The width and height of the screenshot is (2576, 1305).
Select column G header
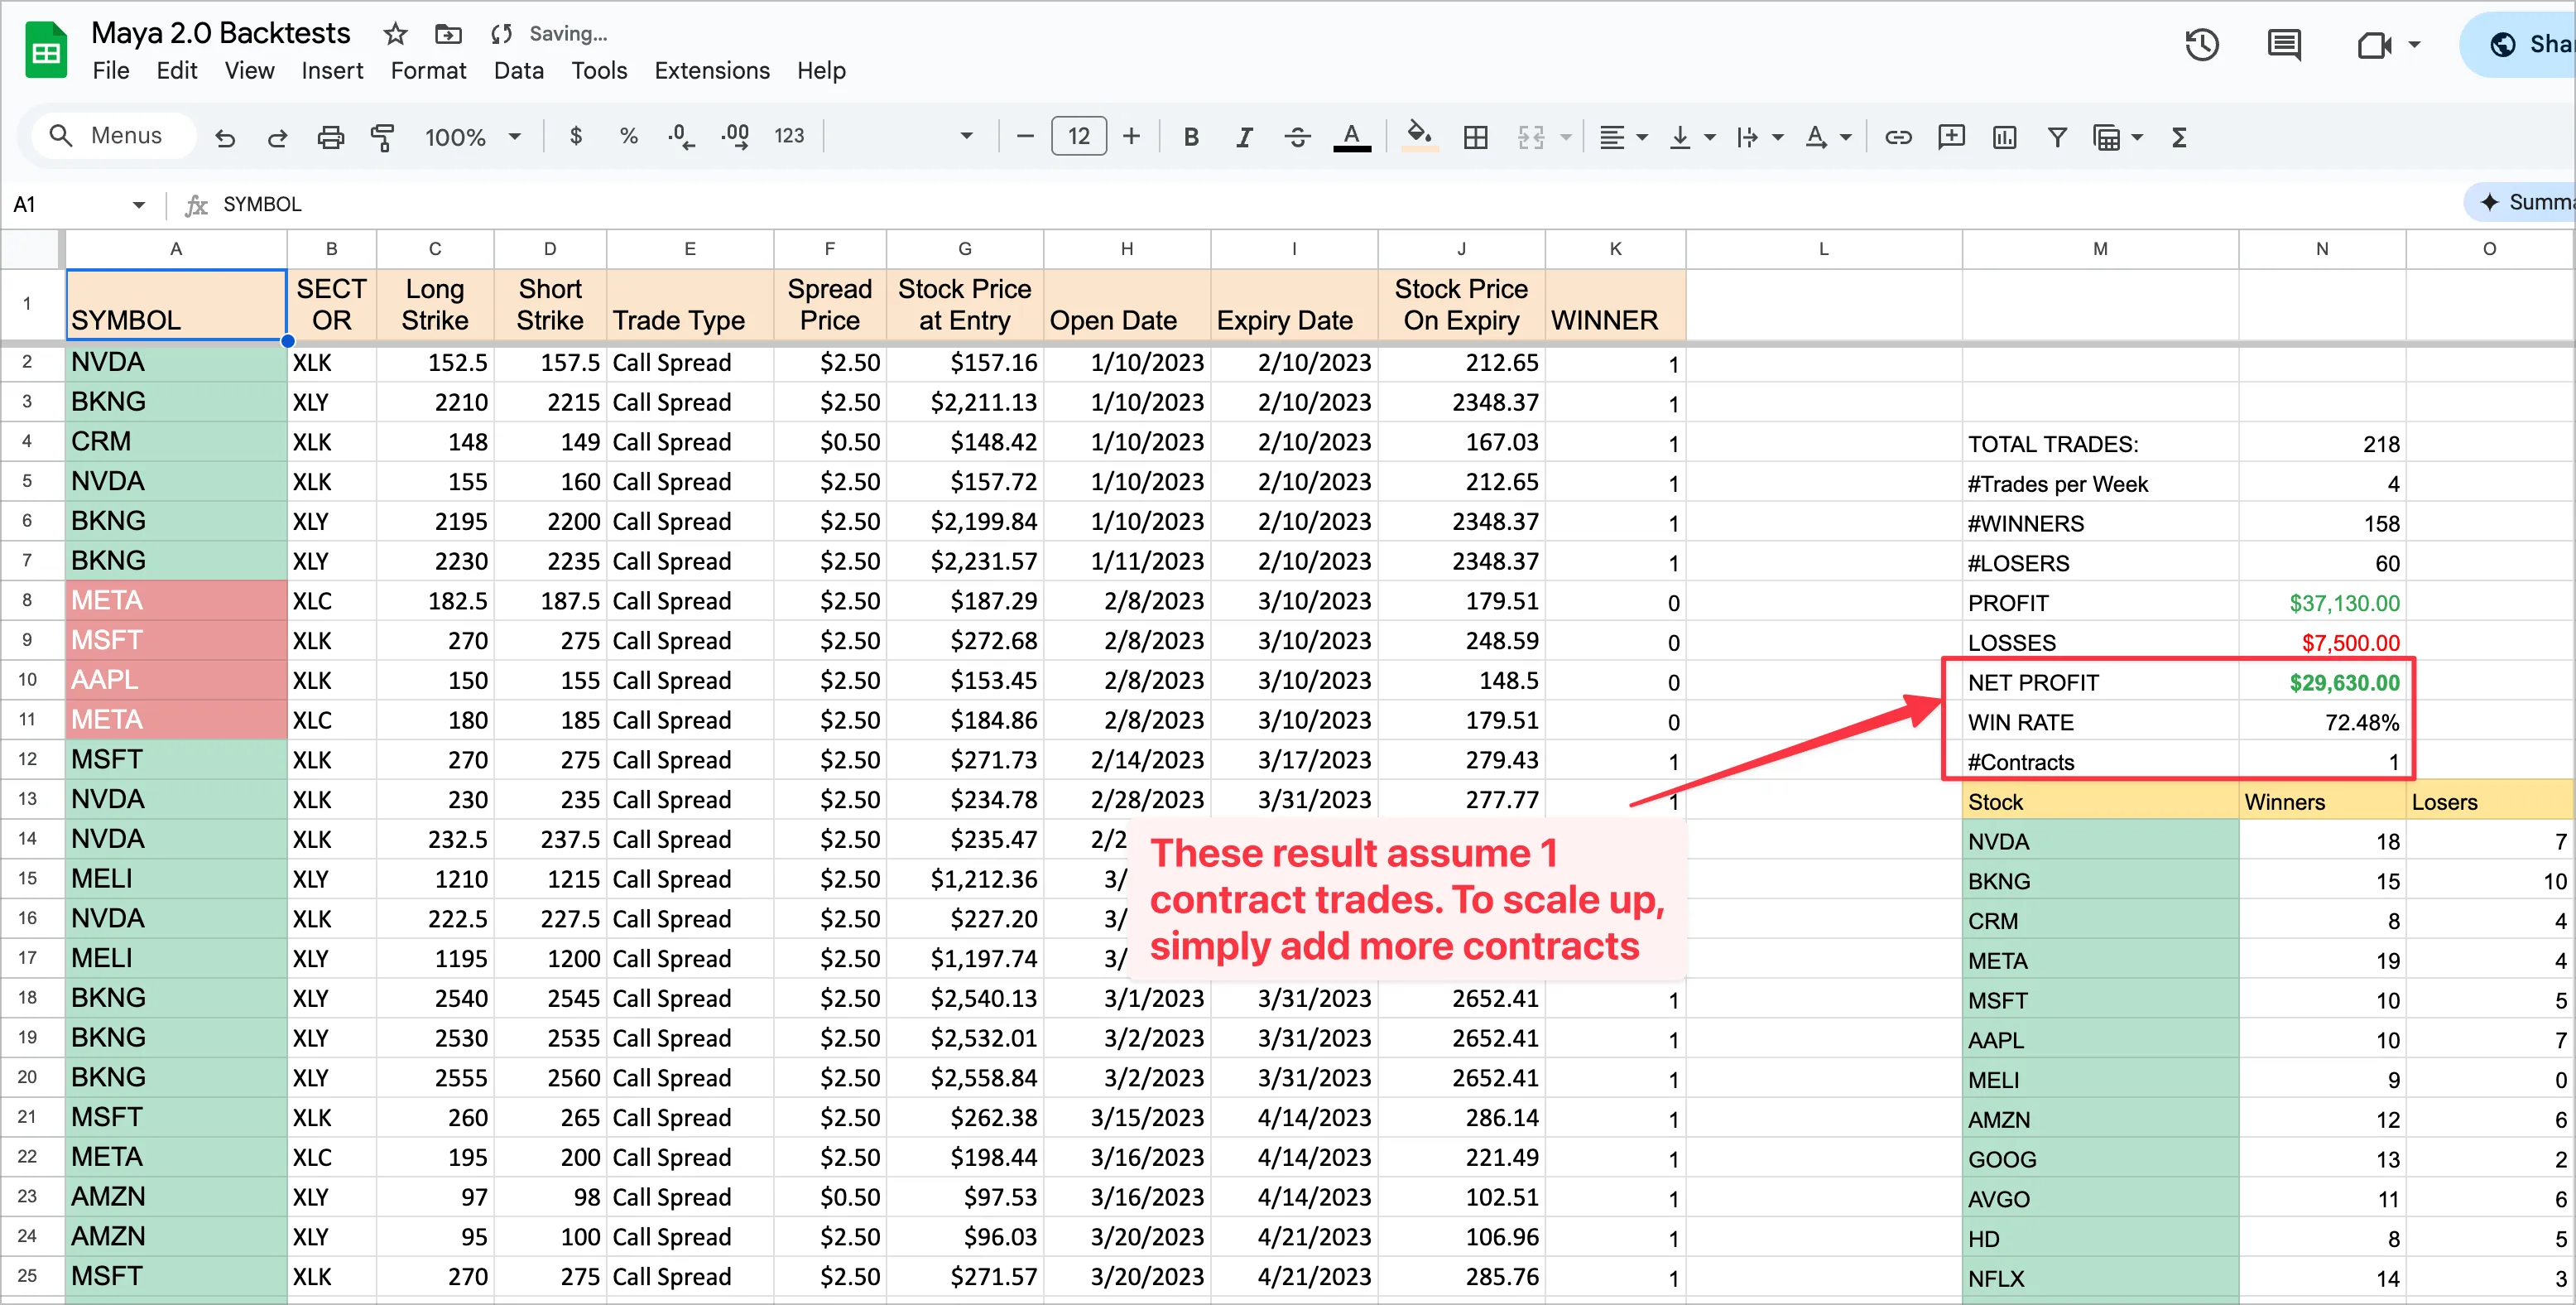[x=964, y=249]
